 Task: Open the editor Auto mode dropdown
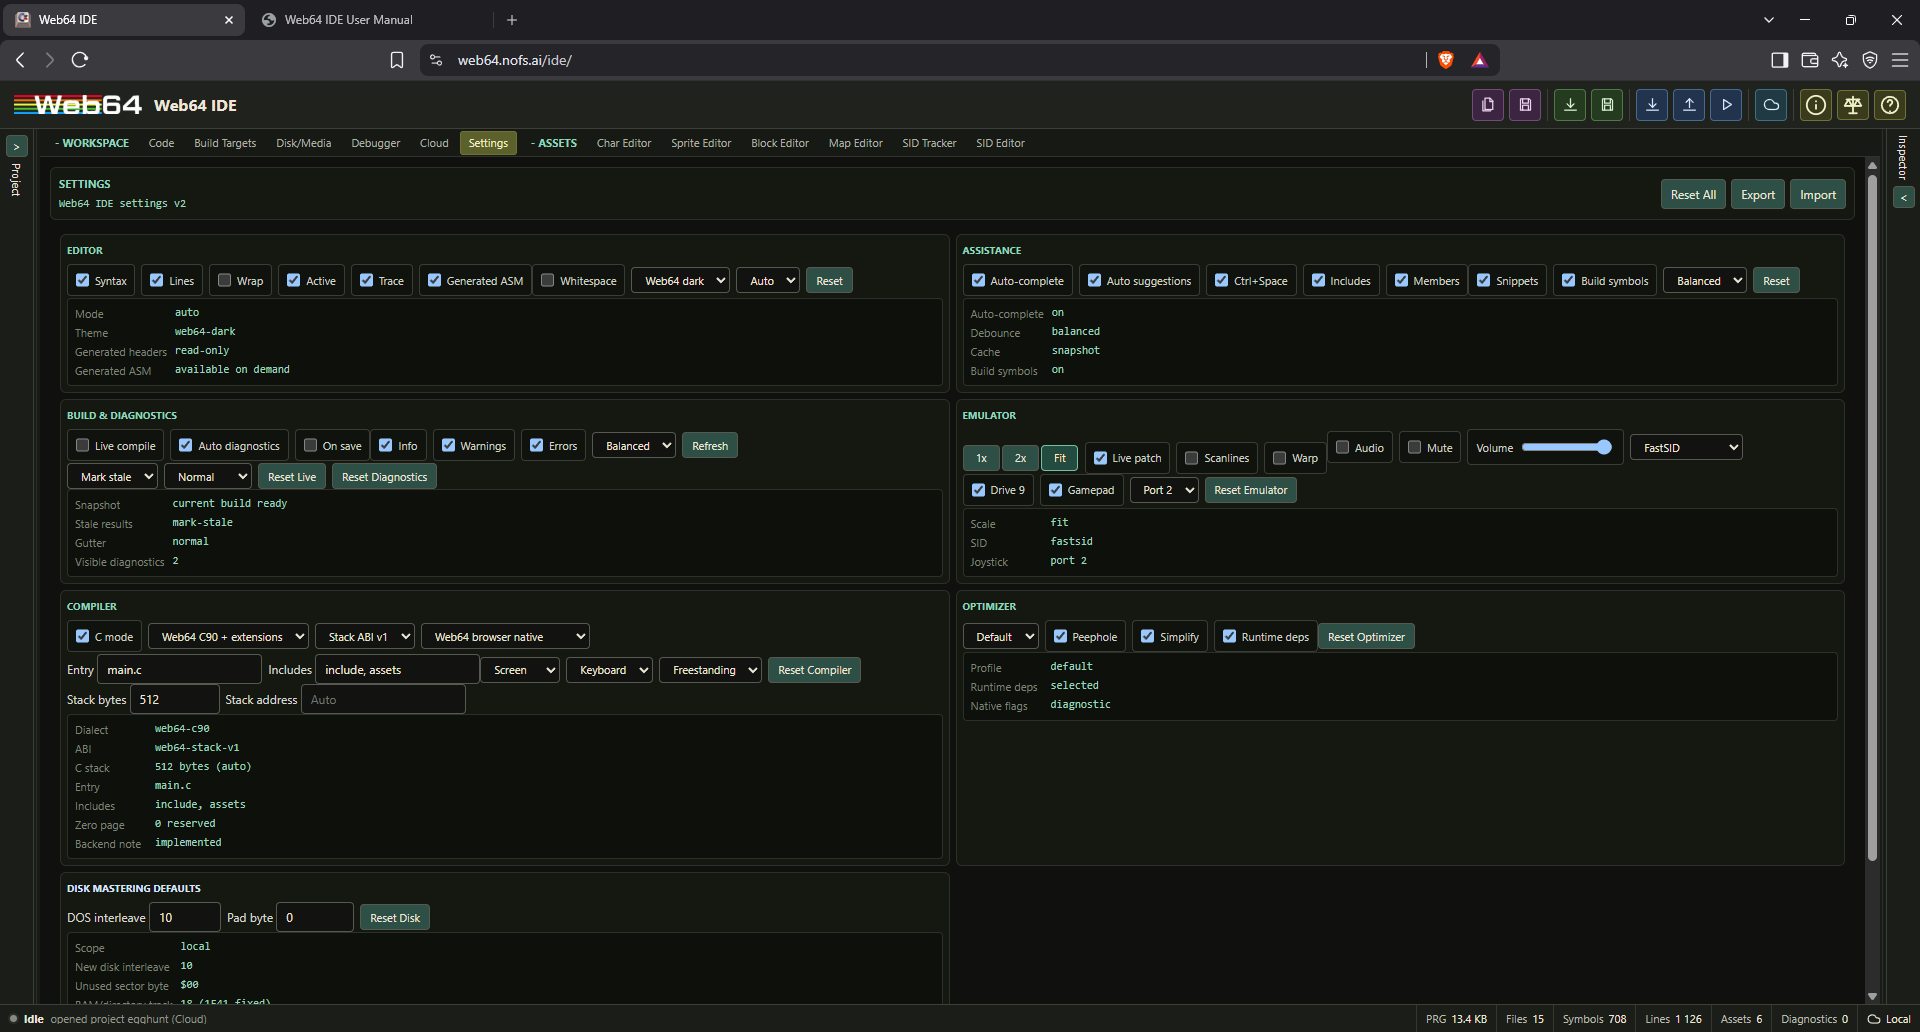click(x=768, y=281)
